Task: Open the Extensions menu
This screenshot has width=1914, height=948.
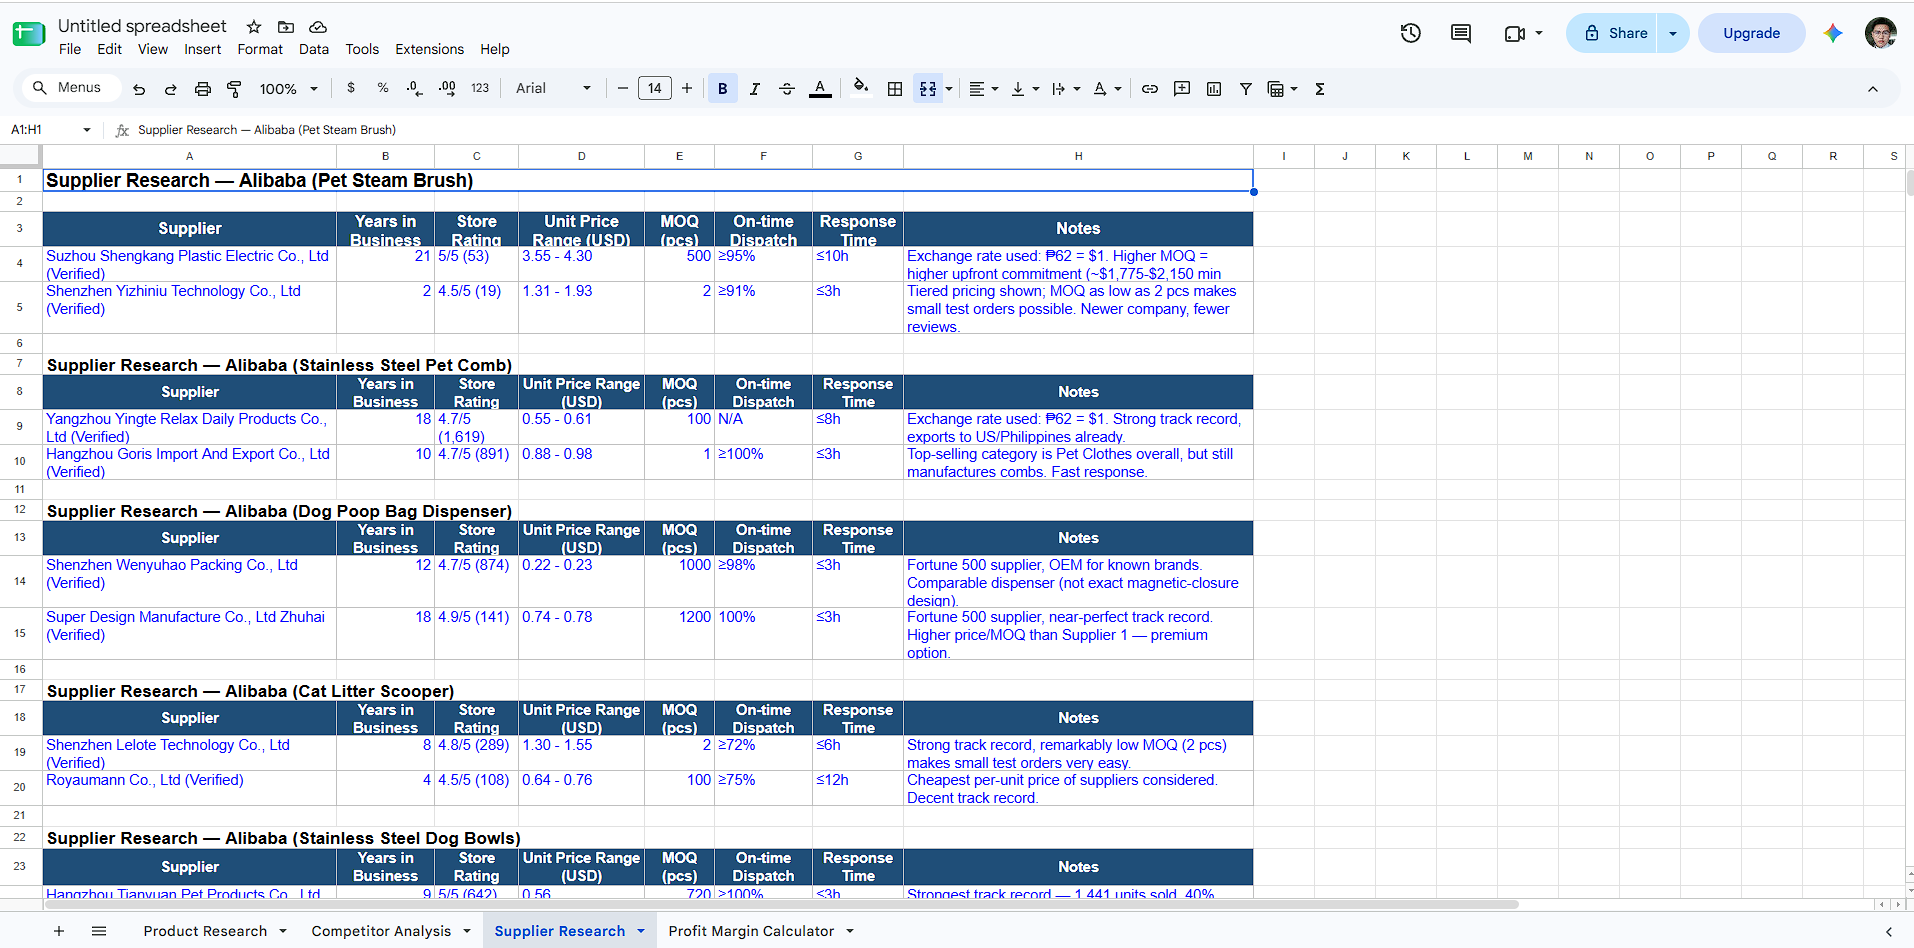Action: [x=429, y=49]
